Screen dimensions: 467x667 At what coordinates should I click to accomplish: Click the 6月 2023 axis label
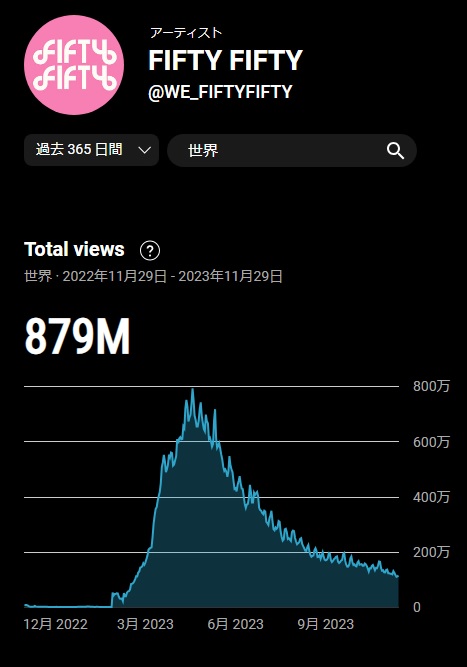tap(236, 624)
